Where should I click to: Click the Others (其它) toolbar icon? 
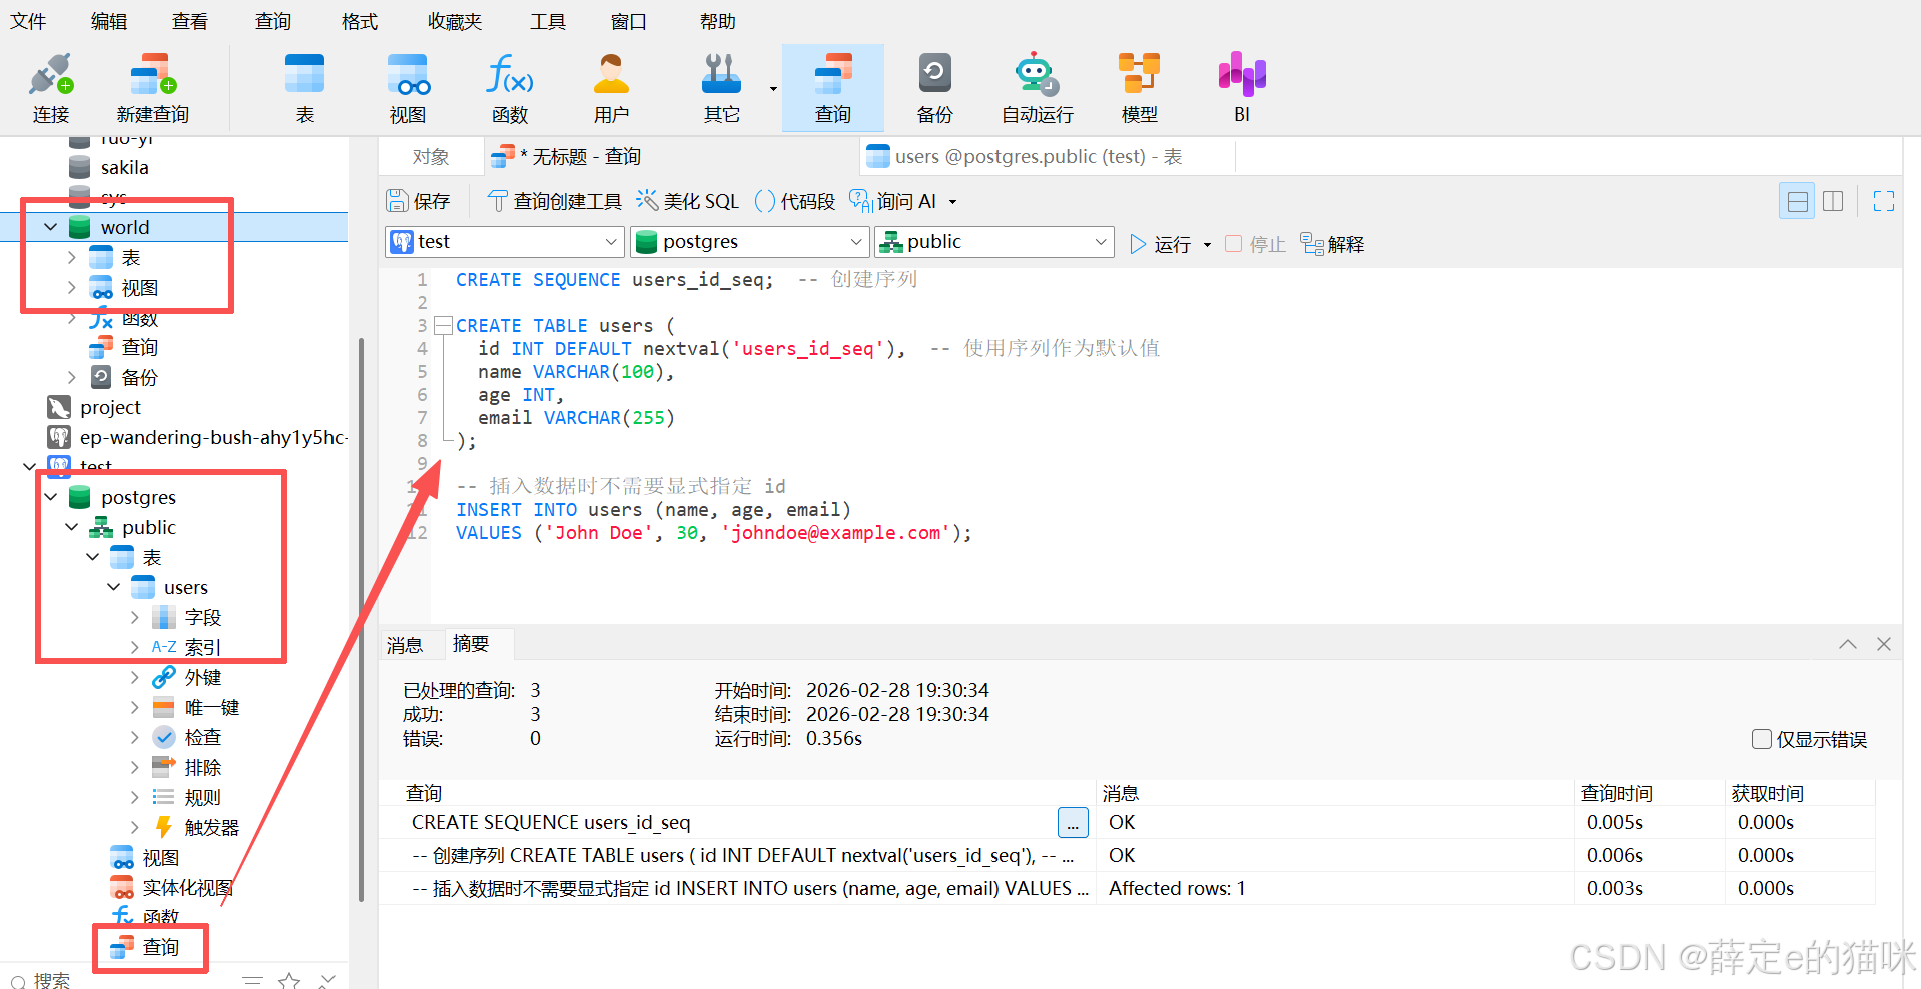point(721,88)
